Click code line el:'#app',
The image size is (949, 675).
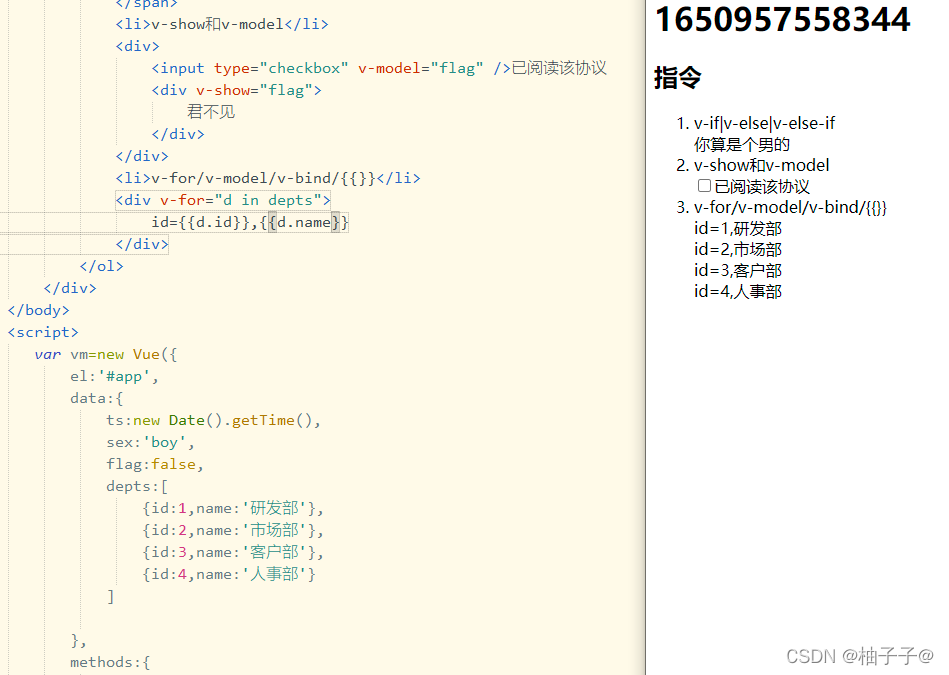pos(114,377)
